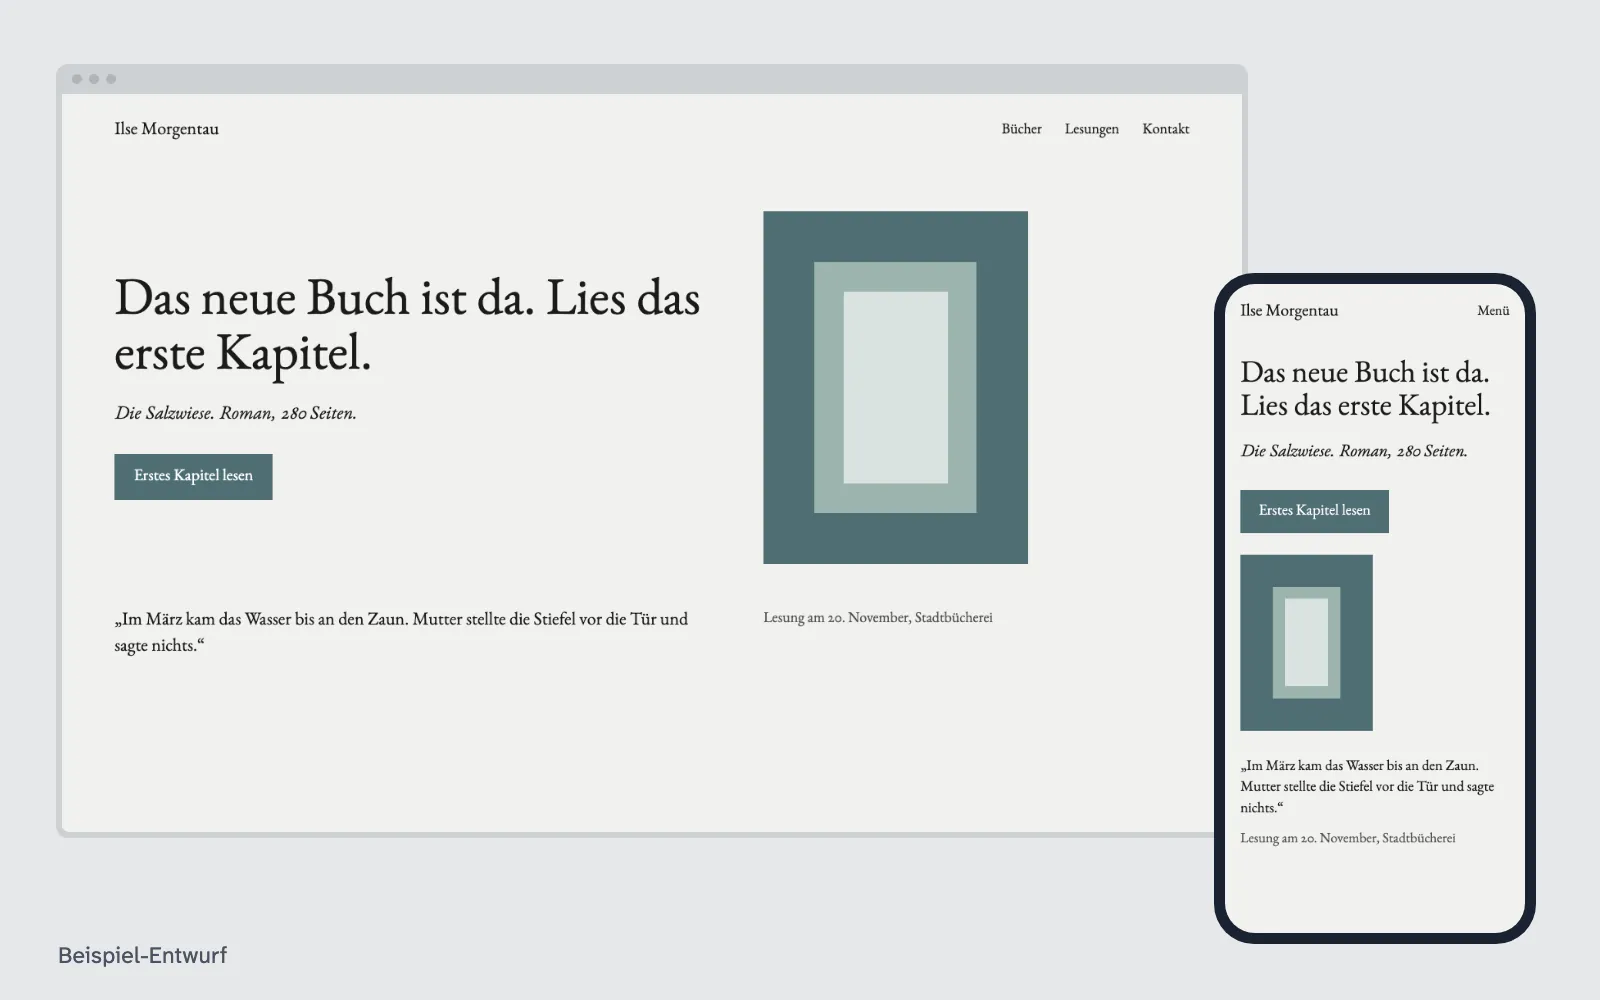Click the desktop quote beginning 'Im März kam das Wasser'
1600x1000 pixels.
pos(401,632)
